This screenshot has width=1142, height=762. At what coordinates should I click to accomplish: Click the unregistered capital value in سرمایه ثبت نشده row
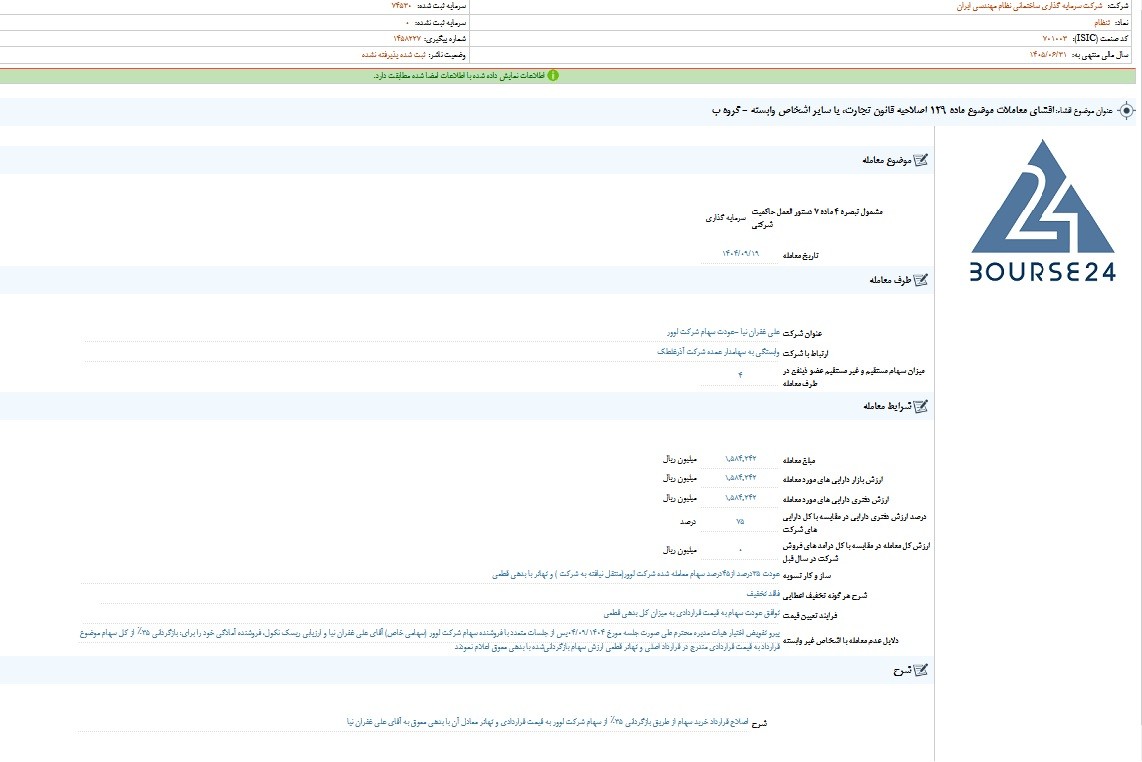point(408,23)
